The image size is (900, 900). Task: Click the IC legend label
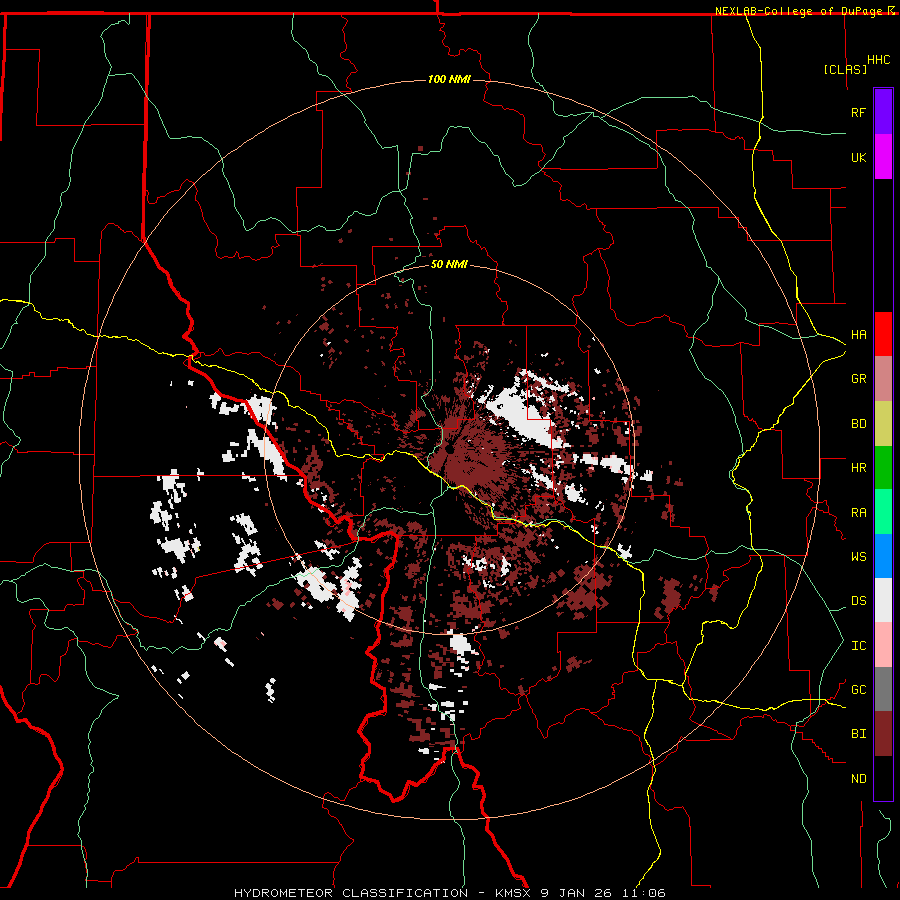(858, 646)
